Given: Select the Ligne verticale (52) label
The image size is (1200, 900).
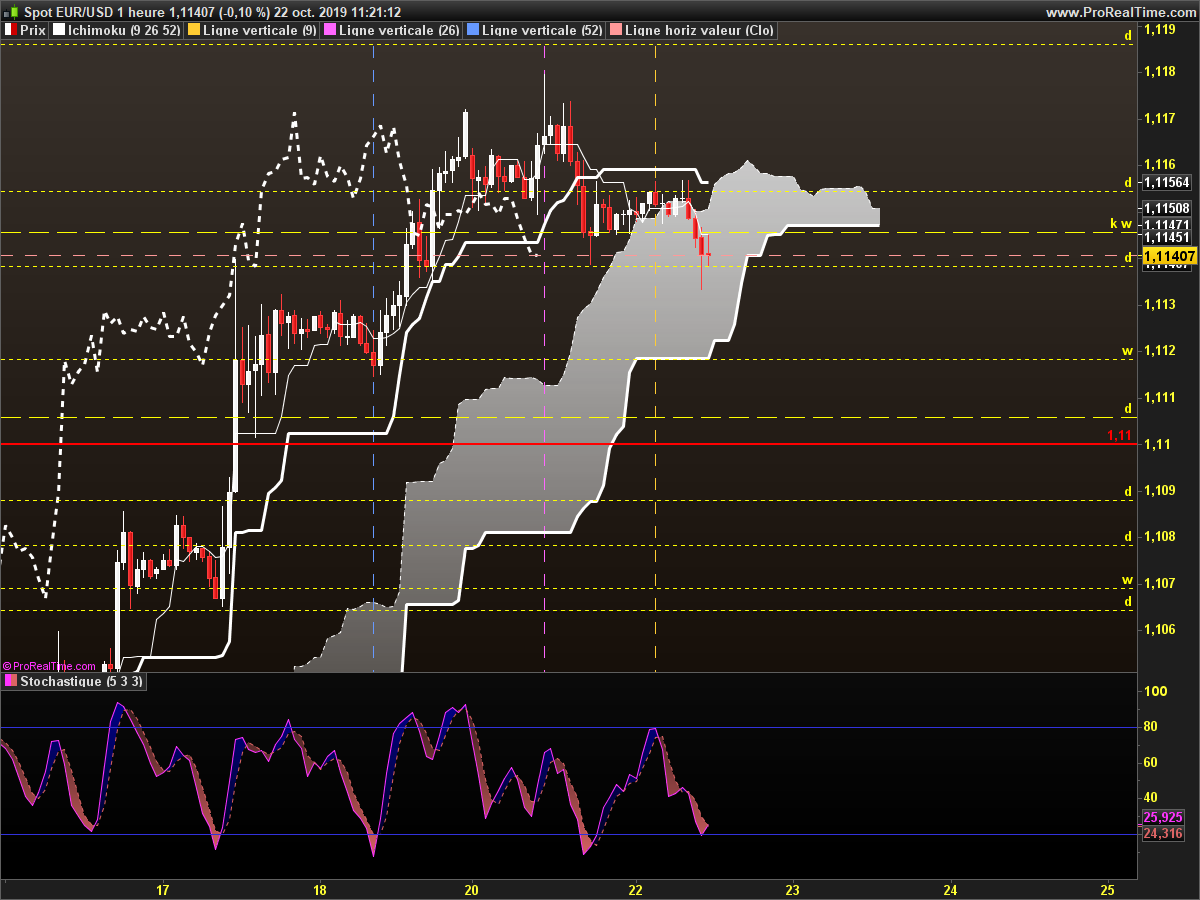Looking at the screenshot, I should (x=542, y=31).
